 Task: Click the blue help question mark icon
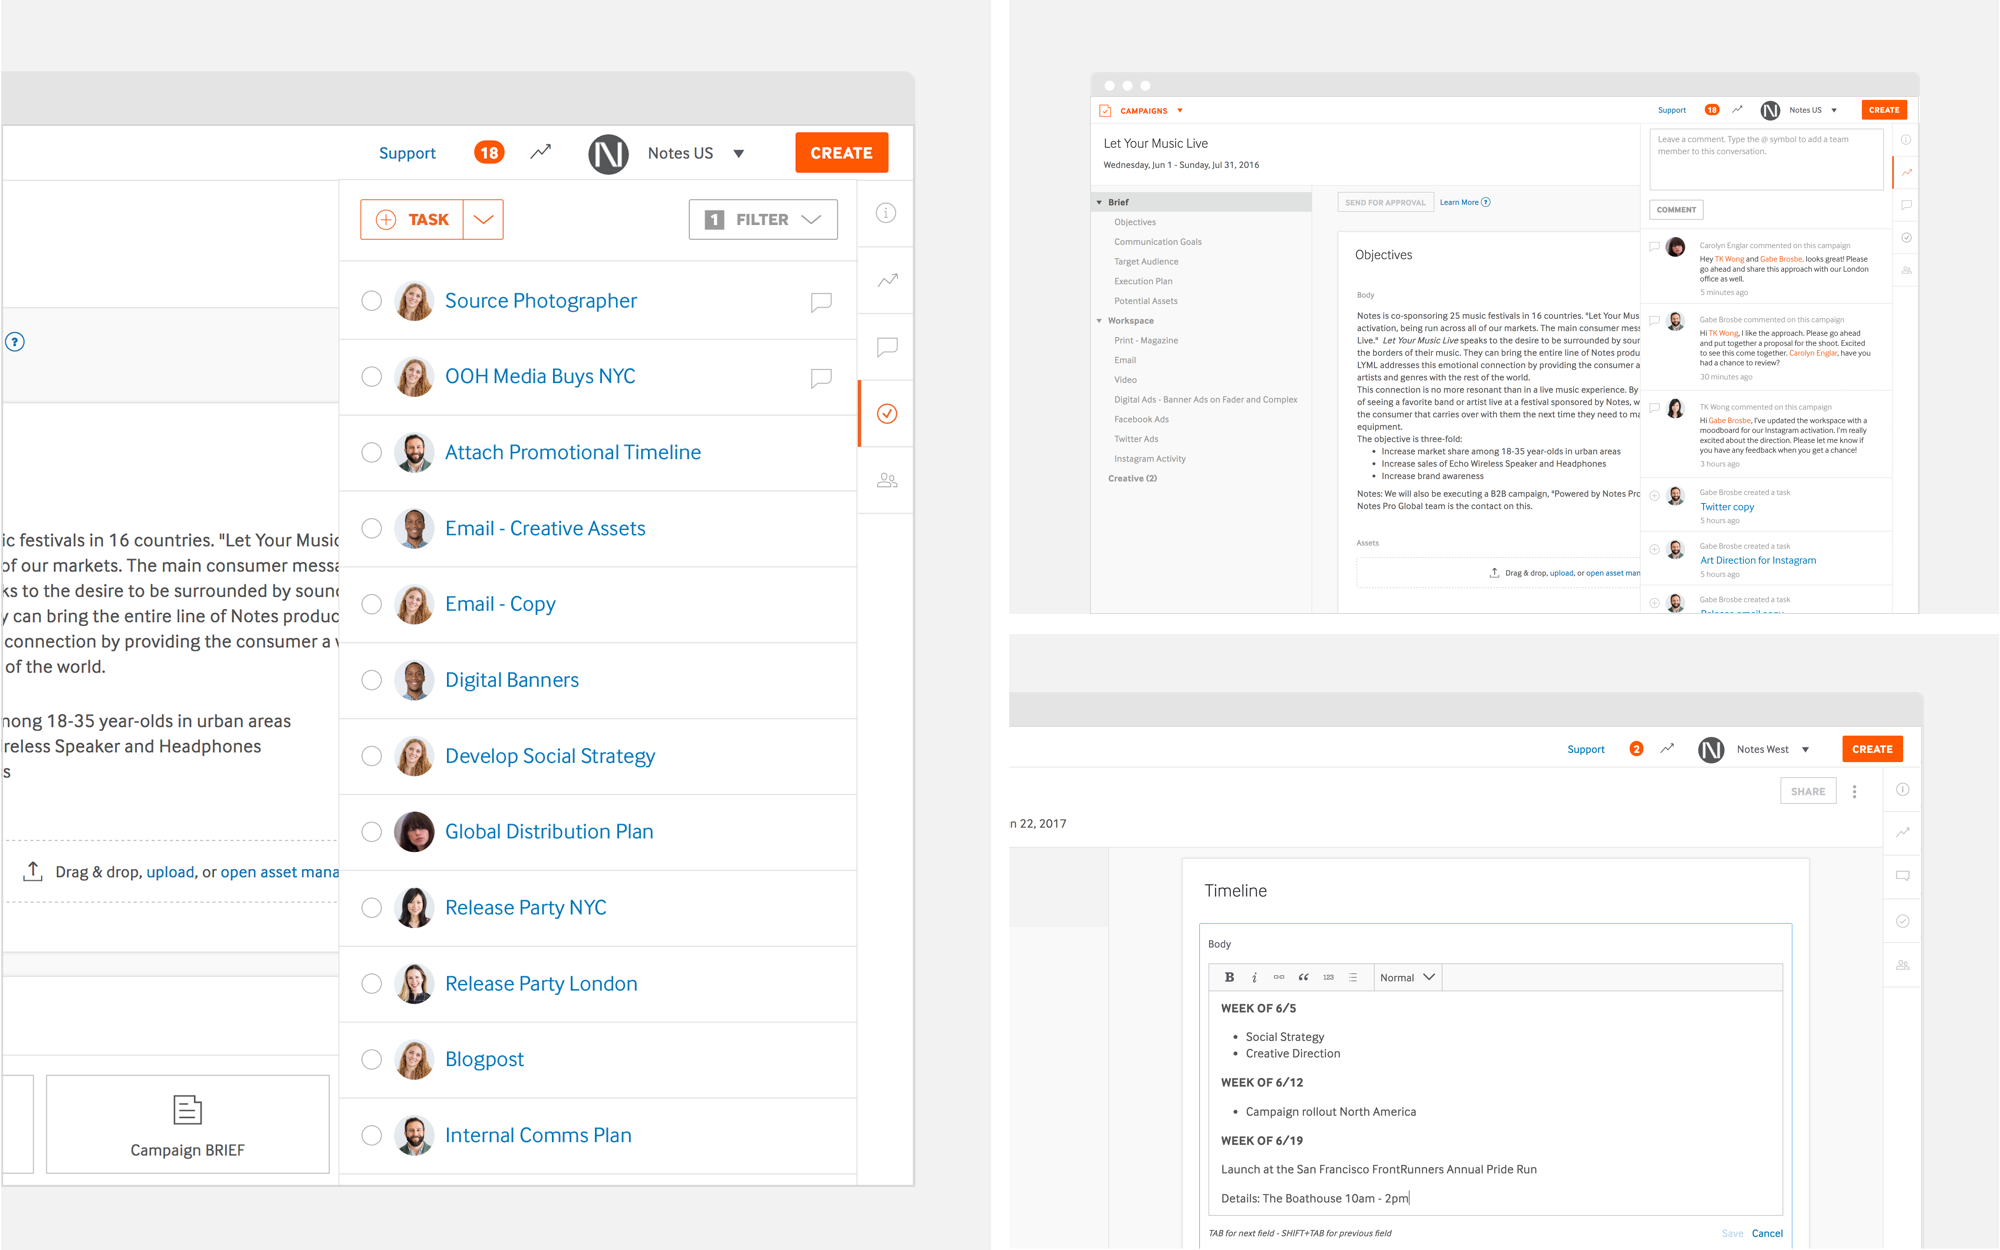[15, 342]
